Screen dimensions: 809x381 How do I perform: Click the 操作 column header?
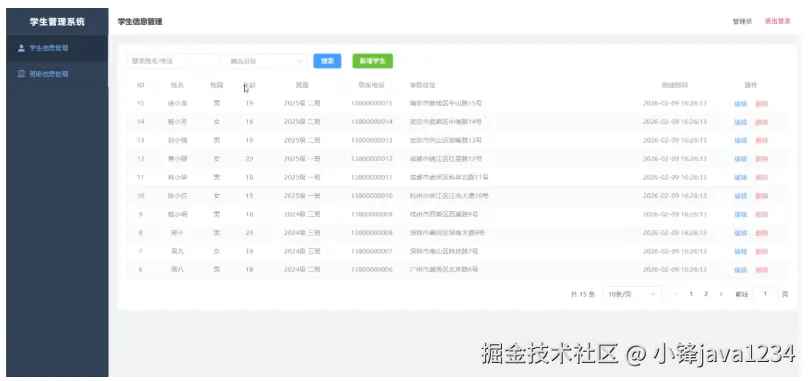[x=751, y=85]
